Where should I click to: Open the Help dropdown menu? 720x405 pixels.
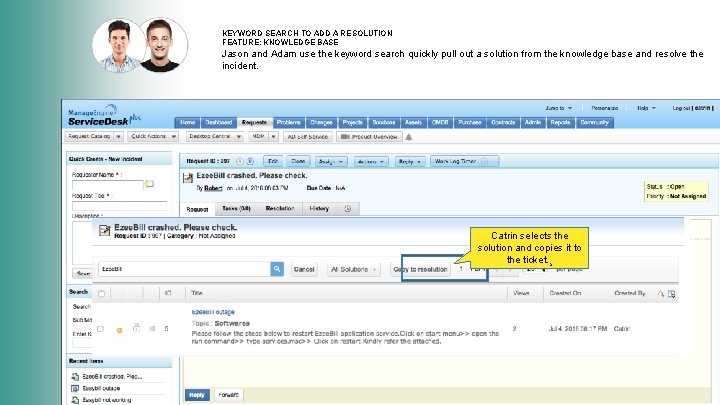click(646, 108)
